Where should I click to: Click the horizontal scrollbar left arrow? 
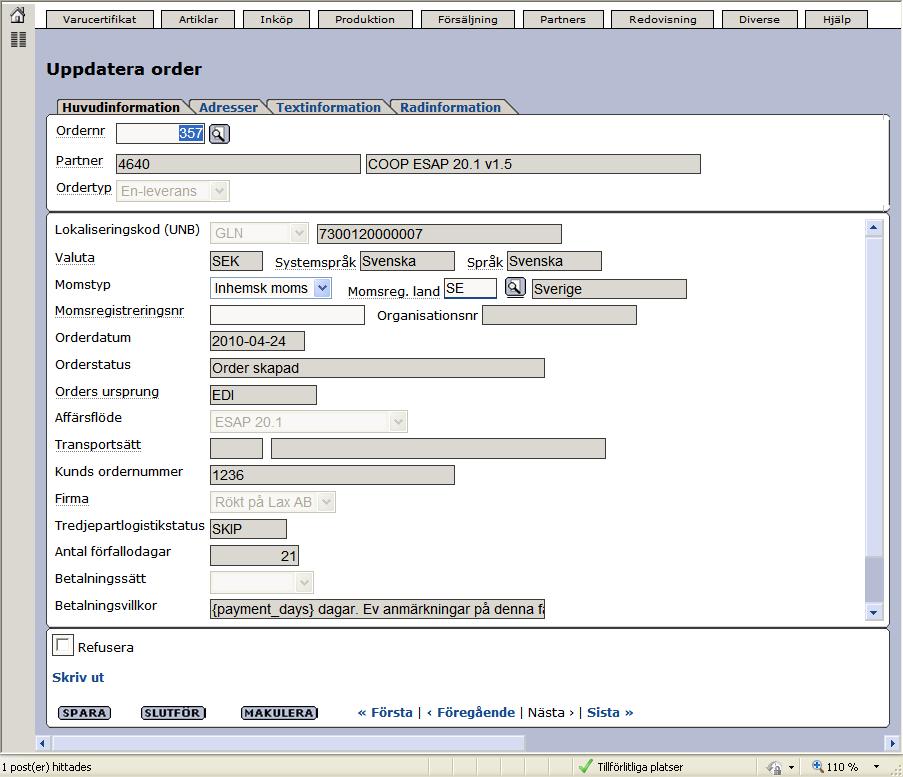coord(42,743)
